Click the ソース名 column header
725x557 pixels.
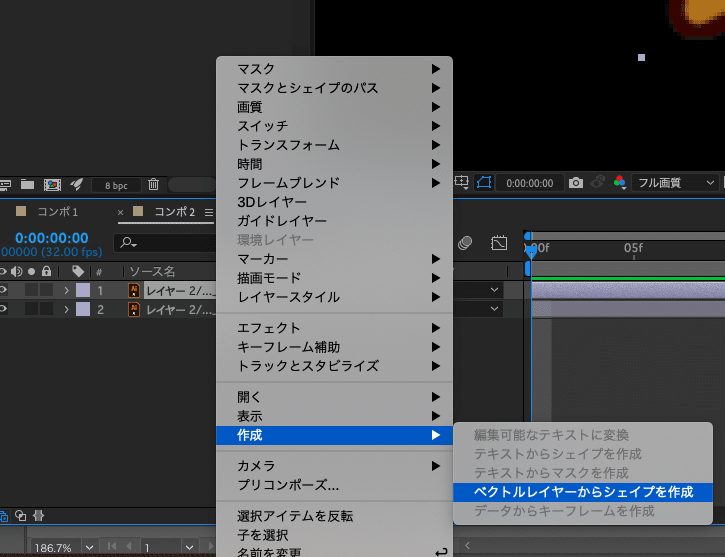152,271
